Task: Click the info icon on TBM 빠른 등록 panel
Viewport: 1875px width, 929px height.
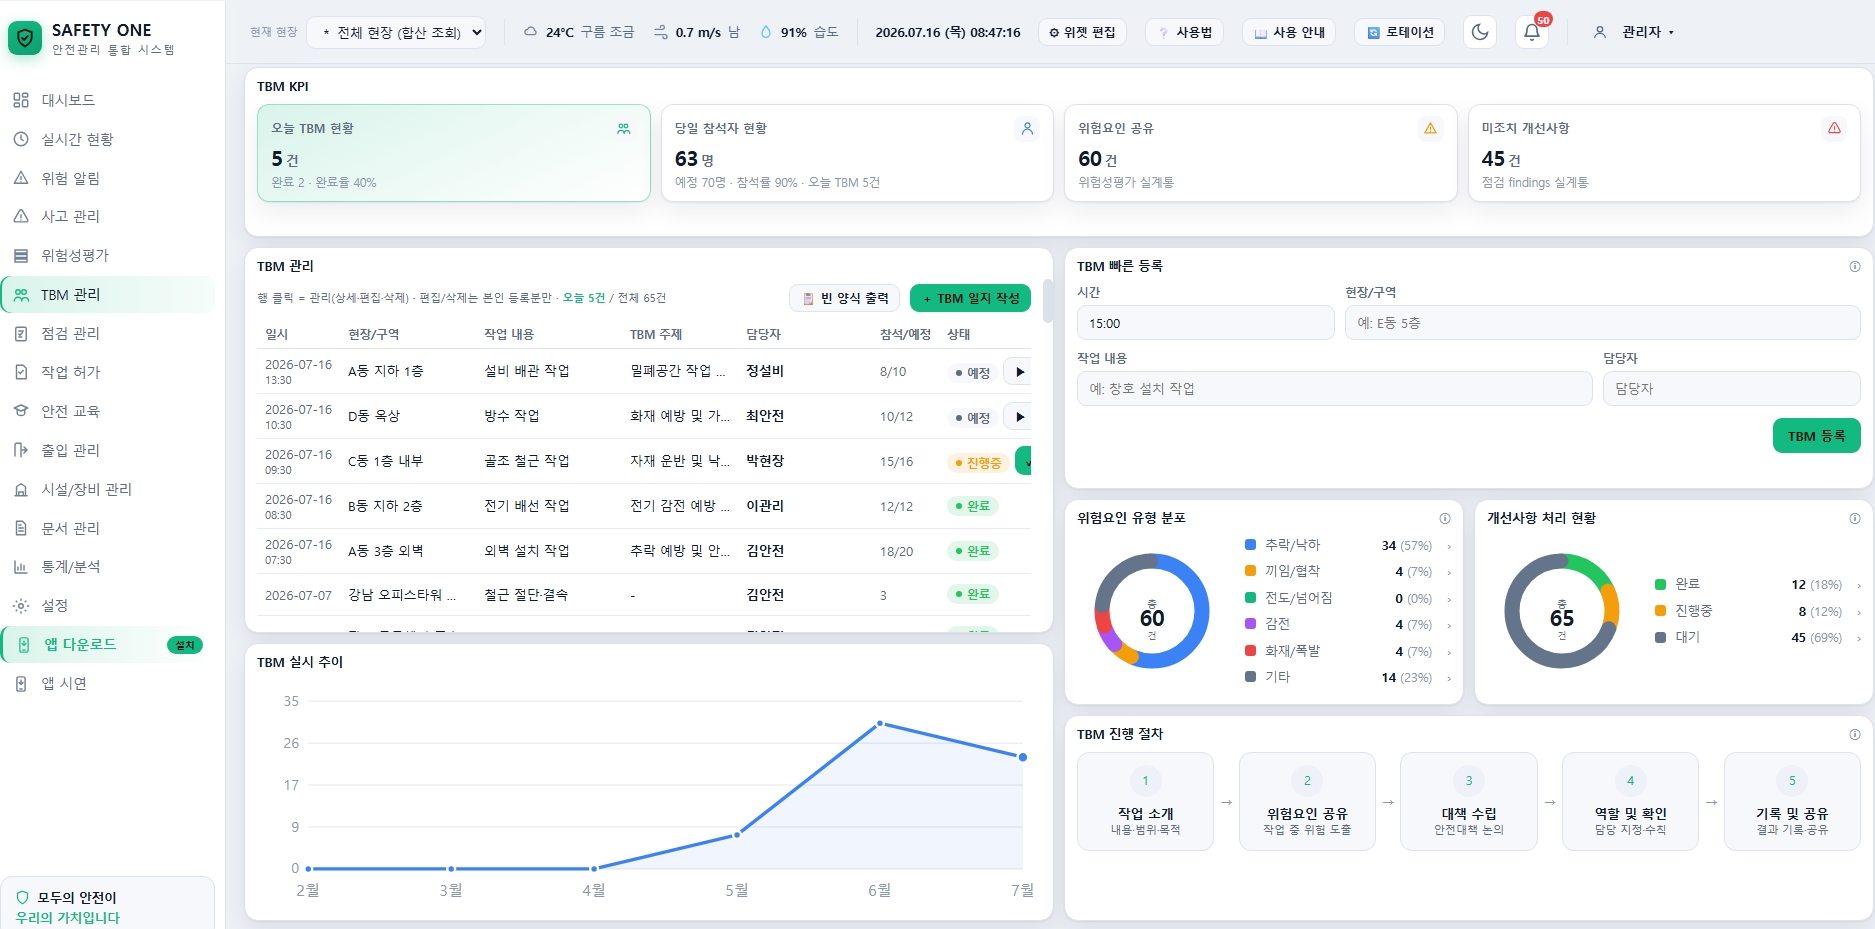Action: (x=1855, y=266)
